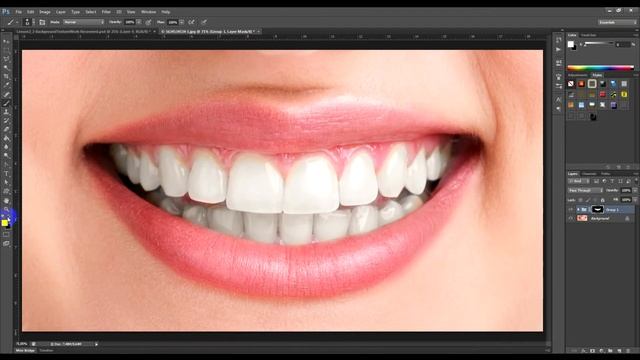Open the layer Fill dropdown arrow
The width and height of the screenshot is (640, 360).
point(635,200)
